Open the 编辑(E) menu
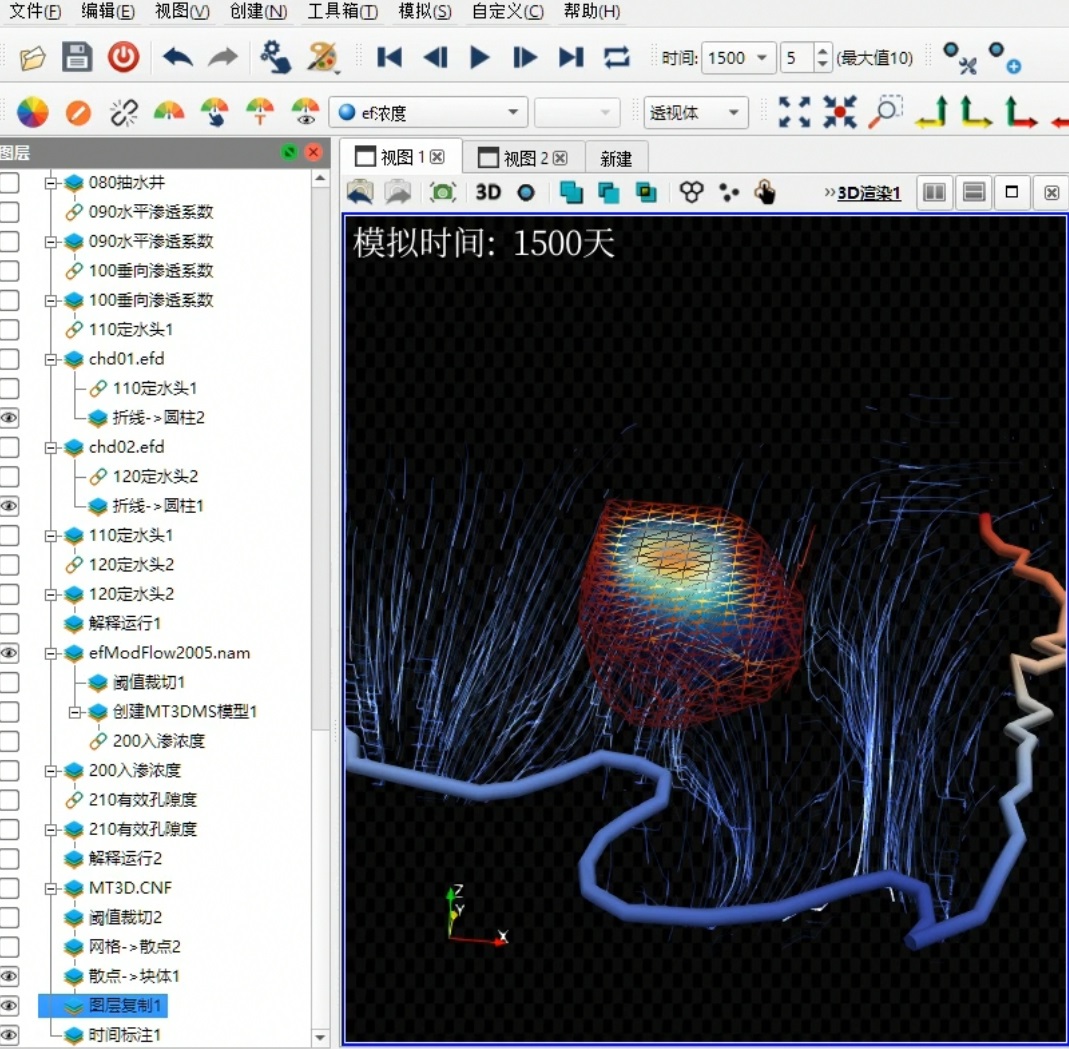 pyautogui.click(x=107, y=12)
